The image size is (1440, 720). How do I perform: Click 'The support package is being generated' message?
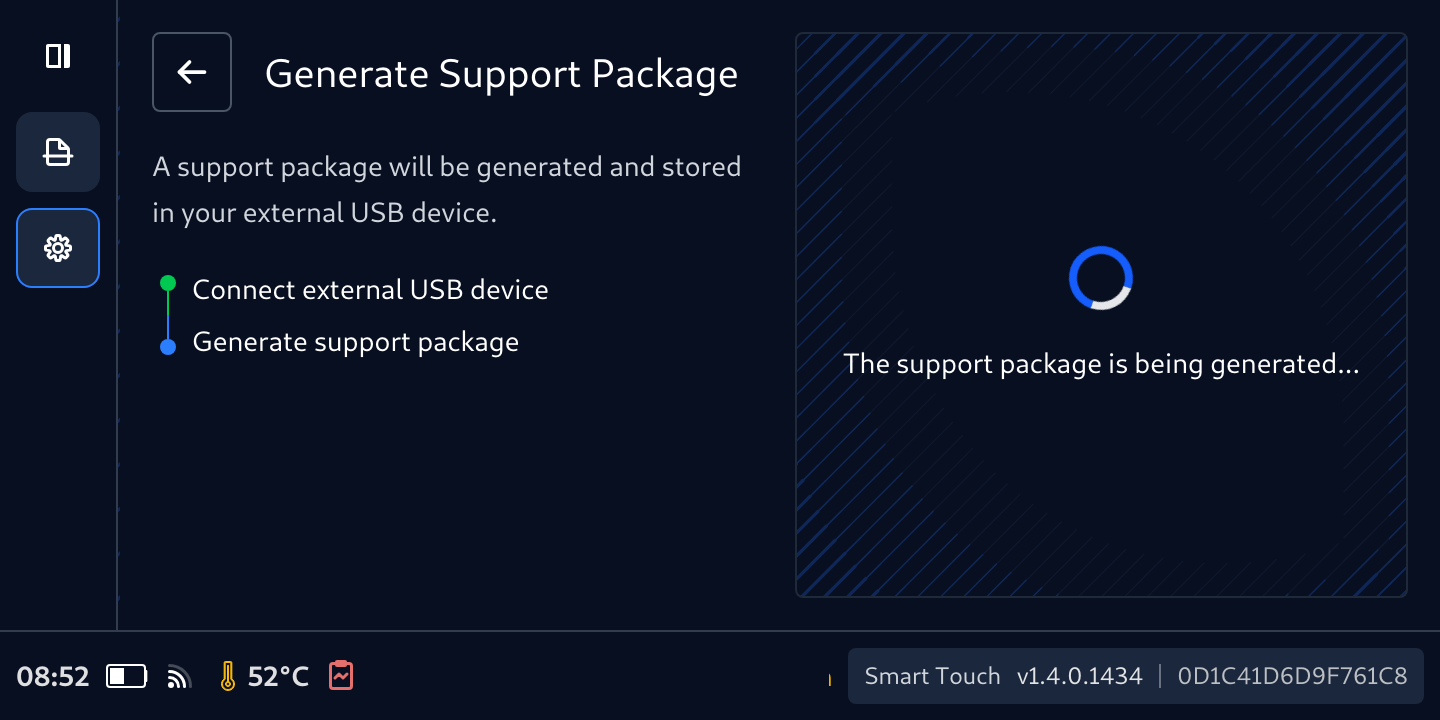tap(1101, 364)
